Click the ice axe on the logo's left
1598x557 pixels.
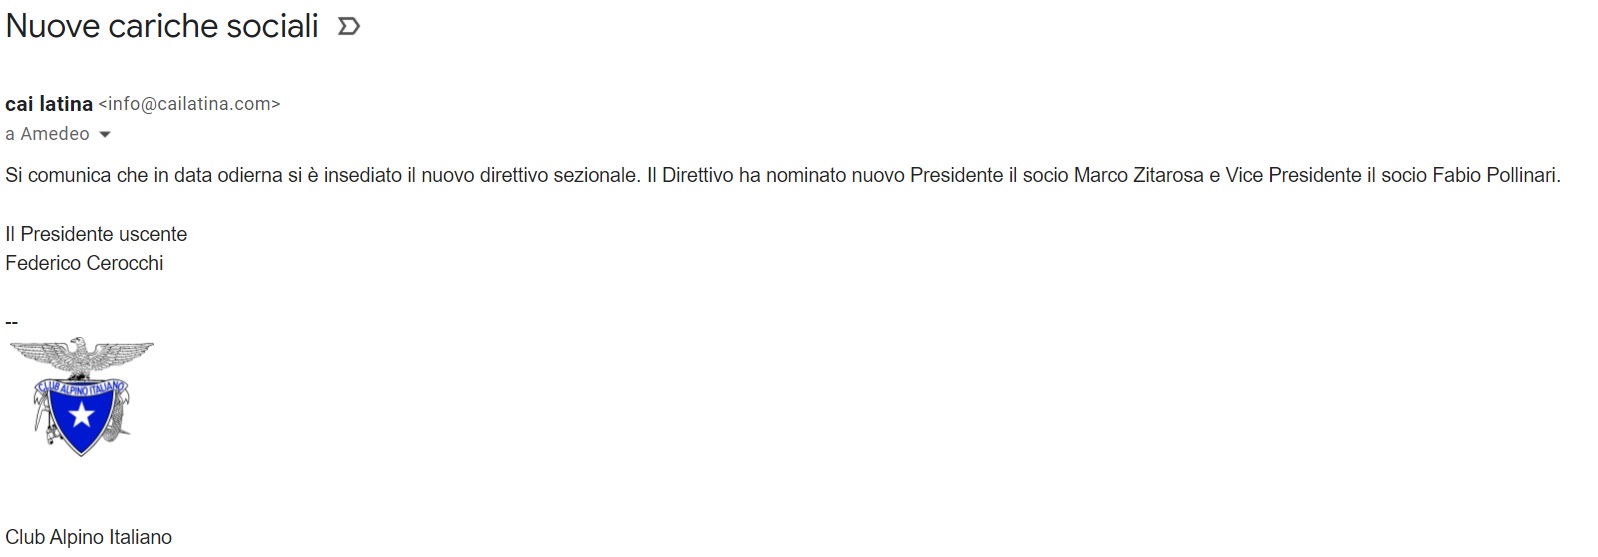(42, 416)
